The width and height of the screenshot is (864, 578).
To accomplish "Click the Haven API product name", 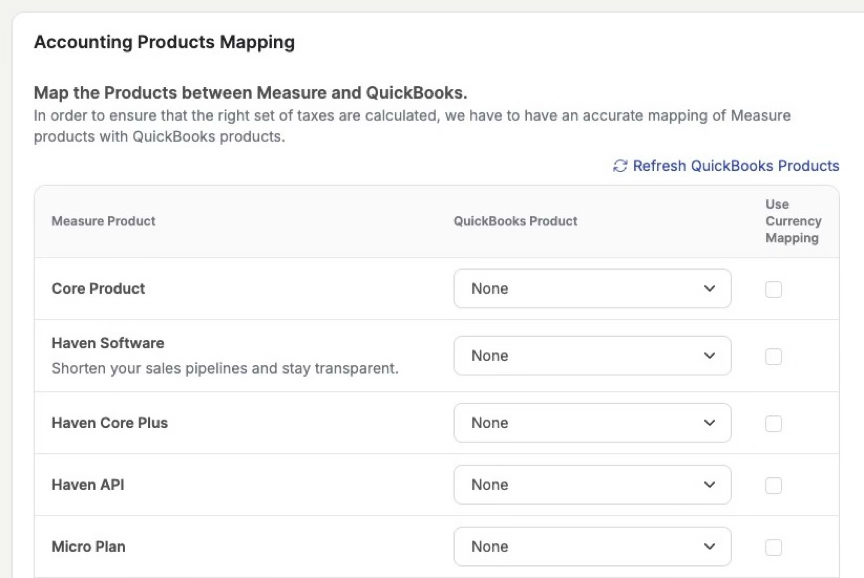I will [87, 485].
